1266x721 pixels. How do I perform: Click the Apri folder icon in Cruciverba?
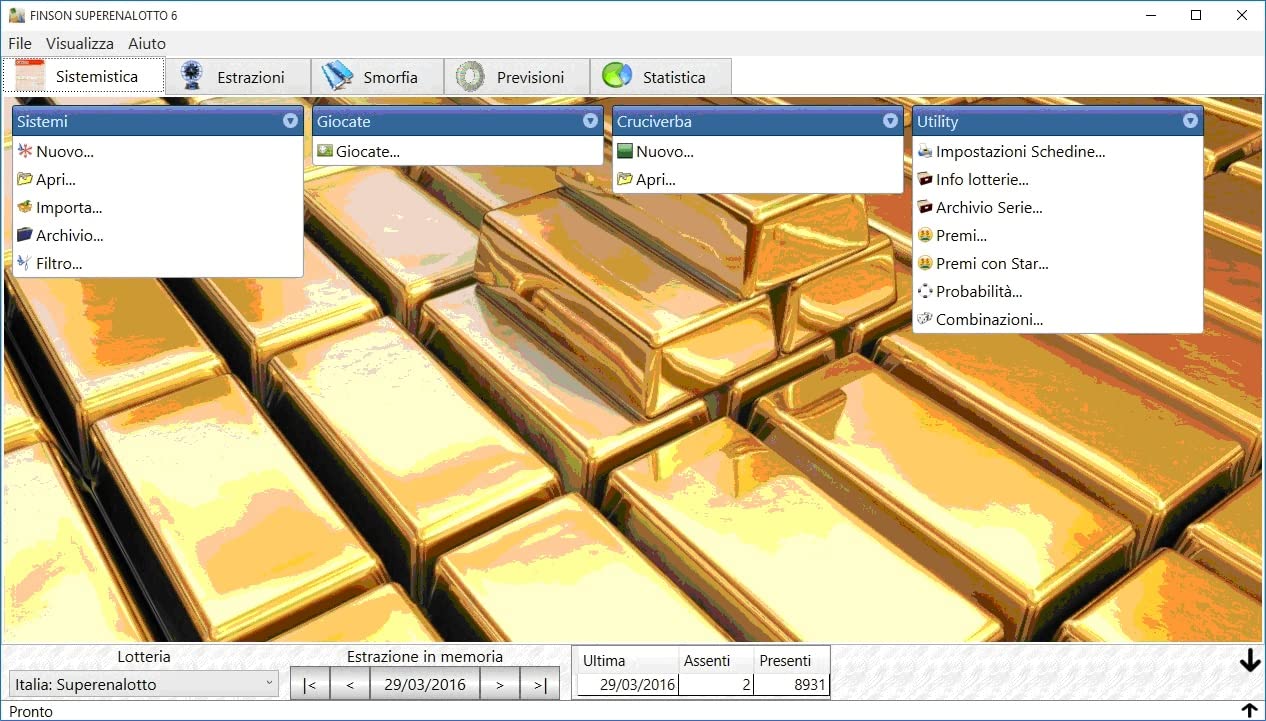[x=625, y=180]
